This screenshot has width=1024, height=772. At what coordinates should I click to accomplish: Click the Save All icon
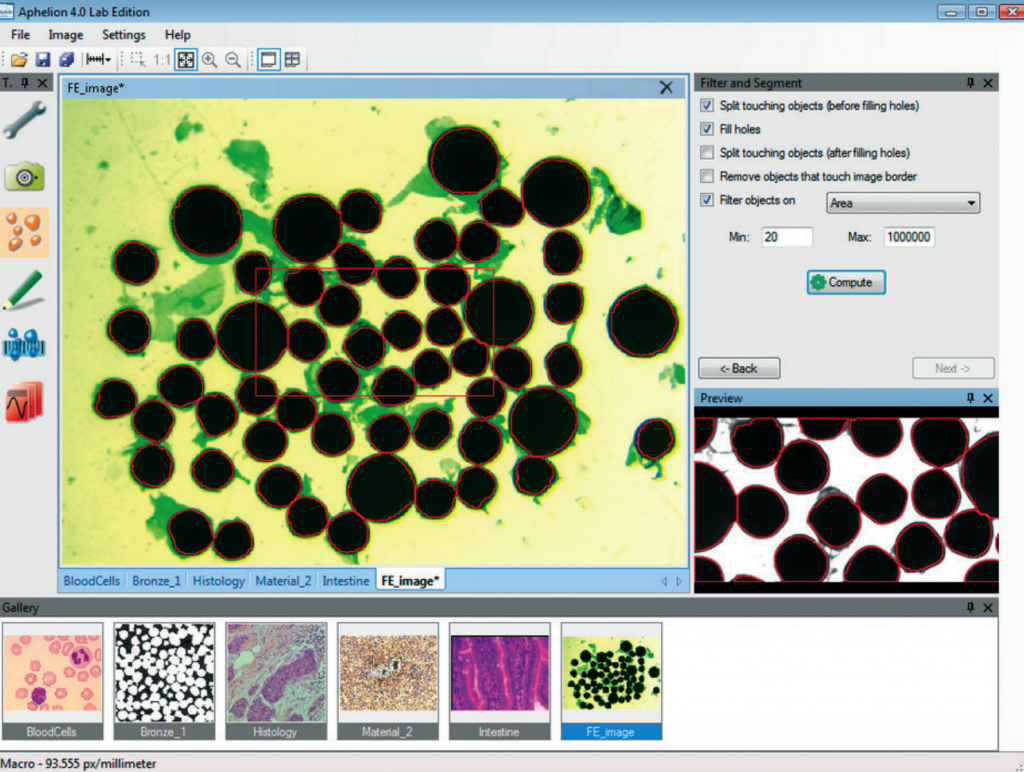tap(67, 60)
